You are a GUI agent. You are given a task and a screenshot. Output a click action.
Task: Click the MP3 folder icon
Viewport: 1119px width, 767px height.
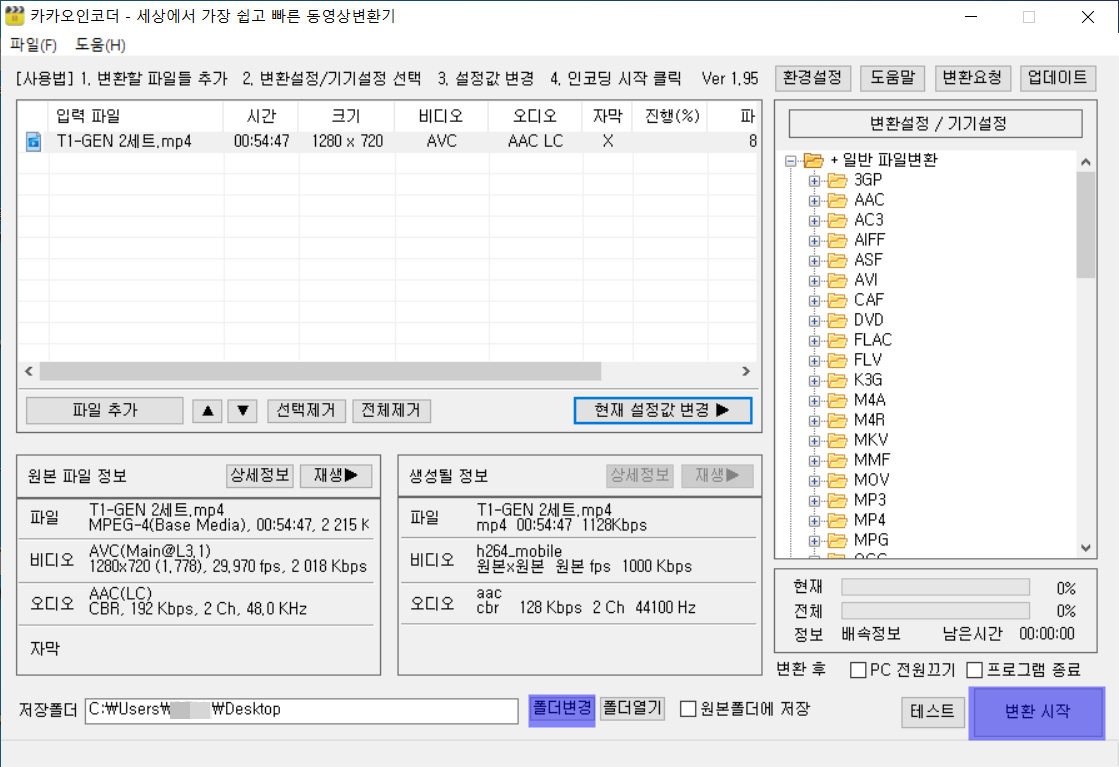click(837, 499)
